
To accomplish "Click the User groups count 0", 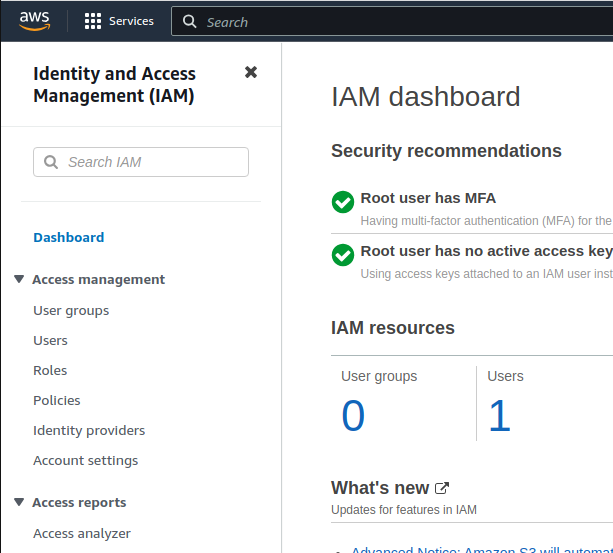I will (353, 416).
